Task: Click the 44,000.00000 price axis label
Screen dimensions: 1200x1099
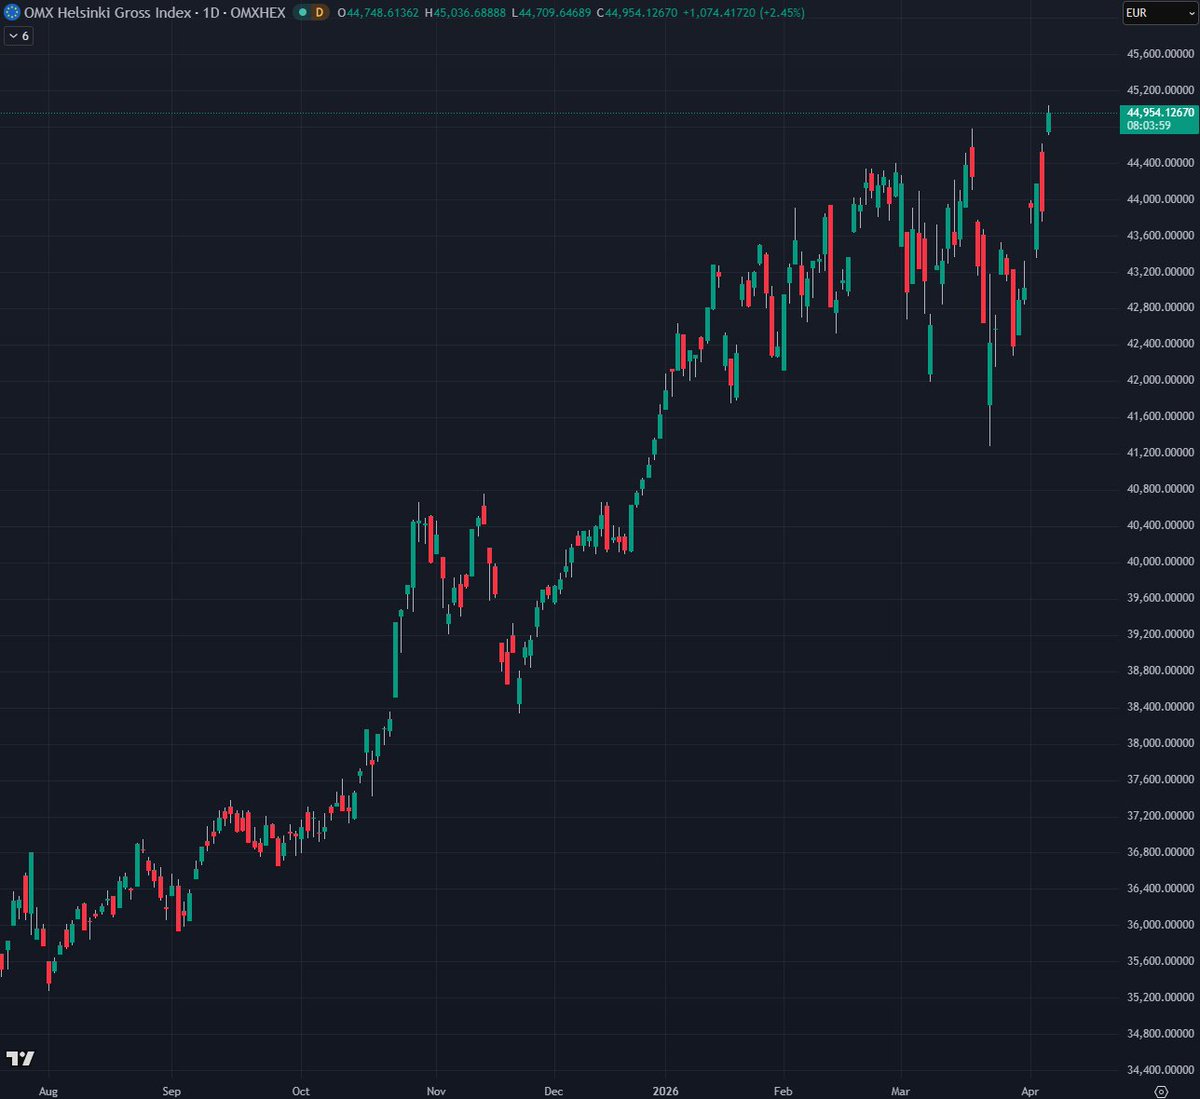Action: (1160, 199)
